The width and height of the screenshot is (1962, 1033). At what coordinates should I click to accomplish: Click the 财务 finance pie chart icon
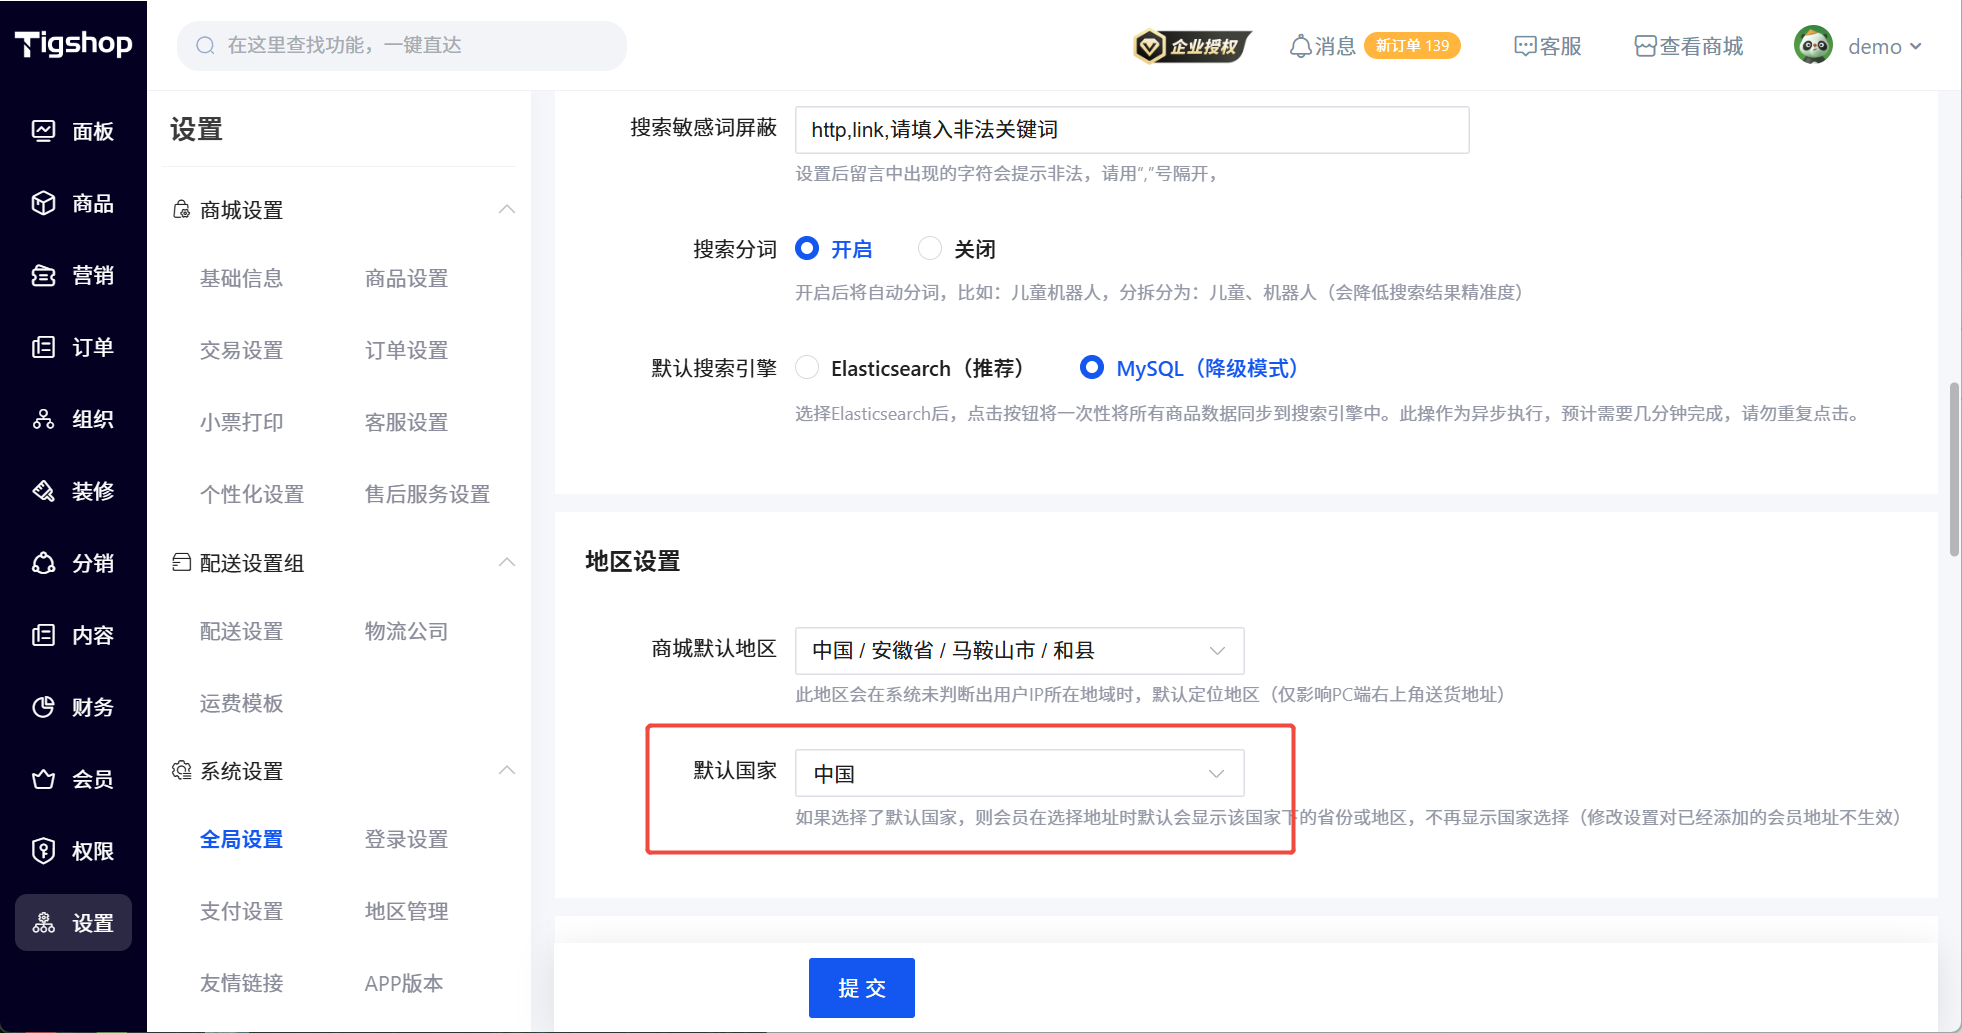(43, 707)
